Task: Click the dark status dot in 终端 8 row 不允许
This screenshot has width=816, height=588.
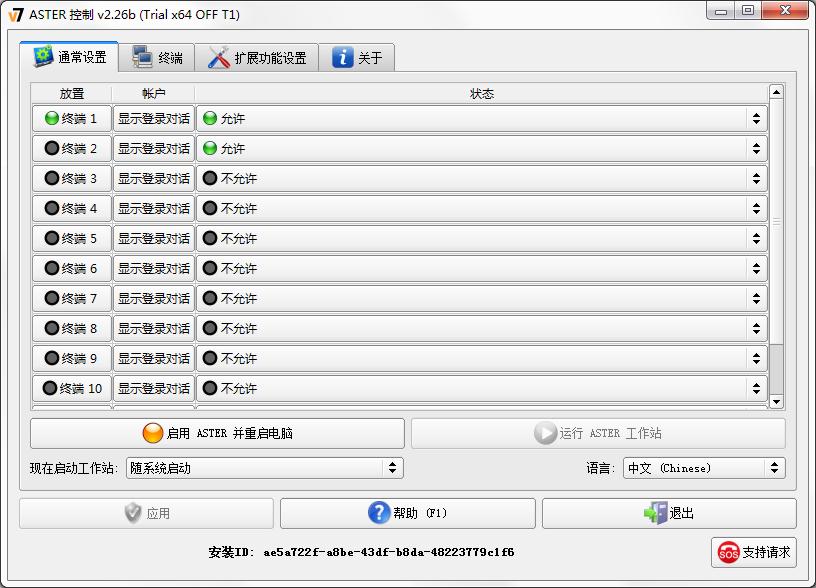Action: coord(210,328)
